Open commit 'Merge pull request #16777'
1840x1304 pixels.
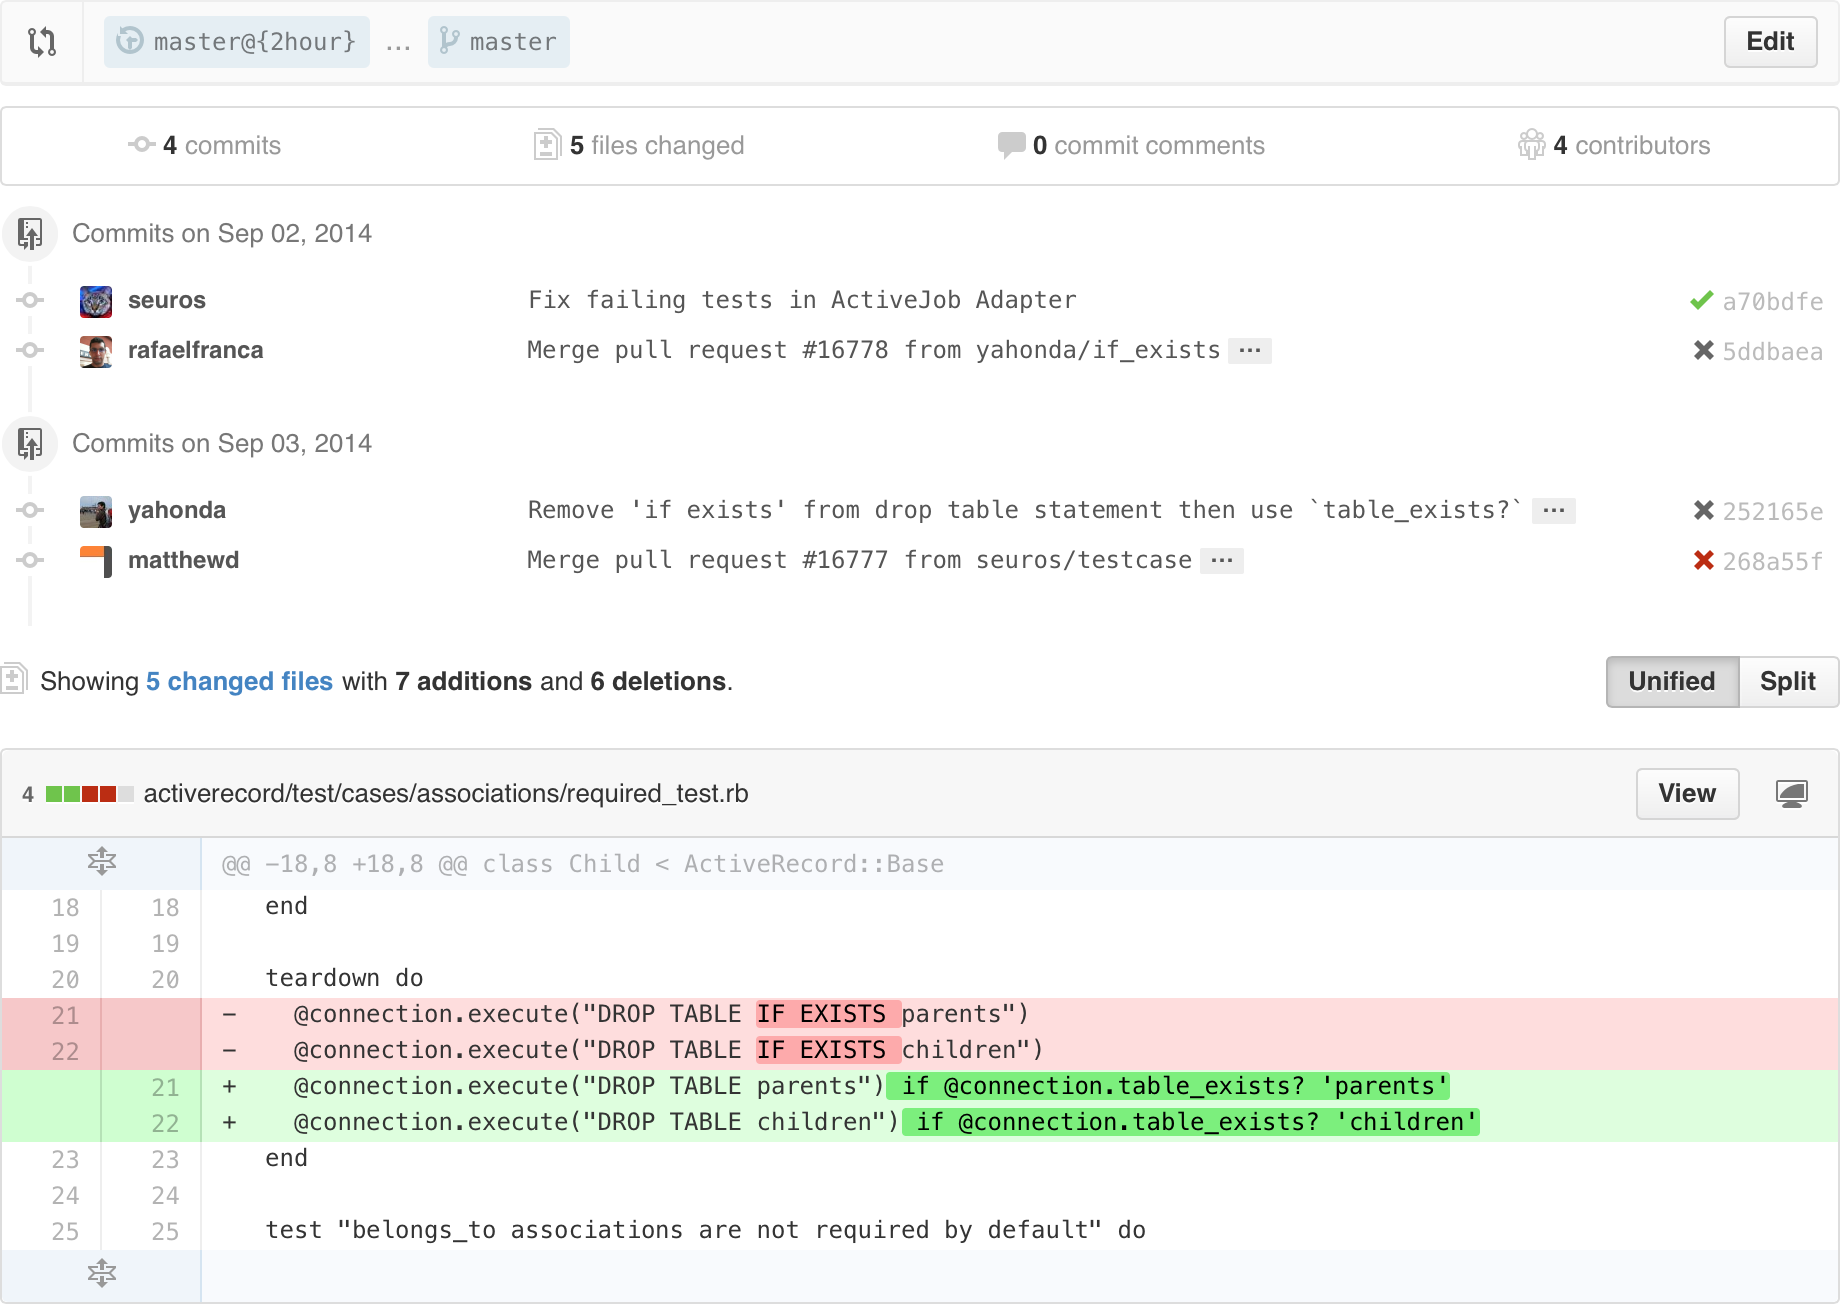click(860, 560)
